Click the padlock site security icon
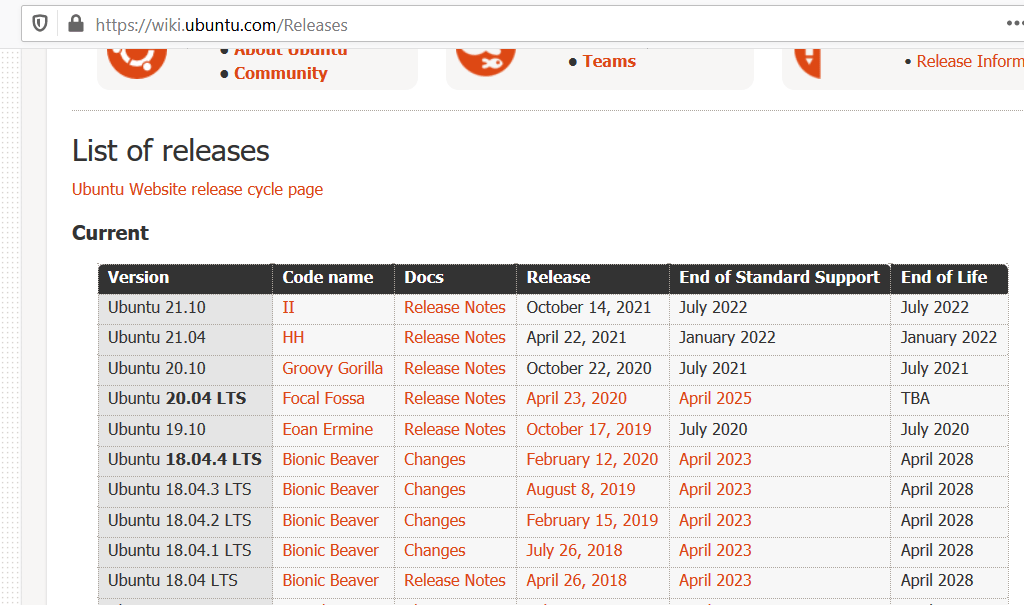Viewport: 1024px width, 605px height. point(75,24)
